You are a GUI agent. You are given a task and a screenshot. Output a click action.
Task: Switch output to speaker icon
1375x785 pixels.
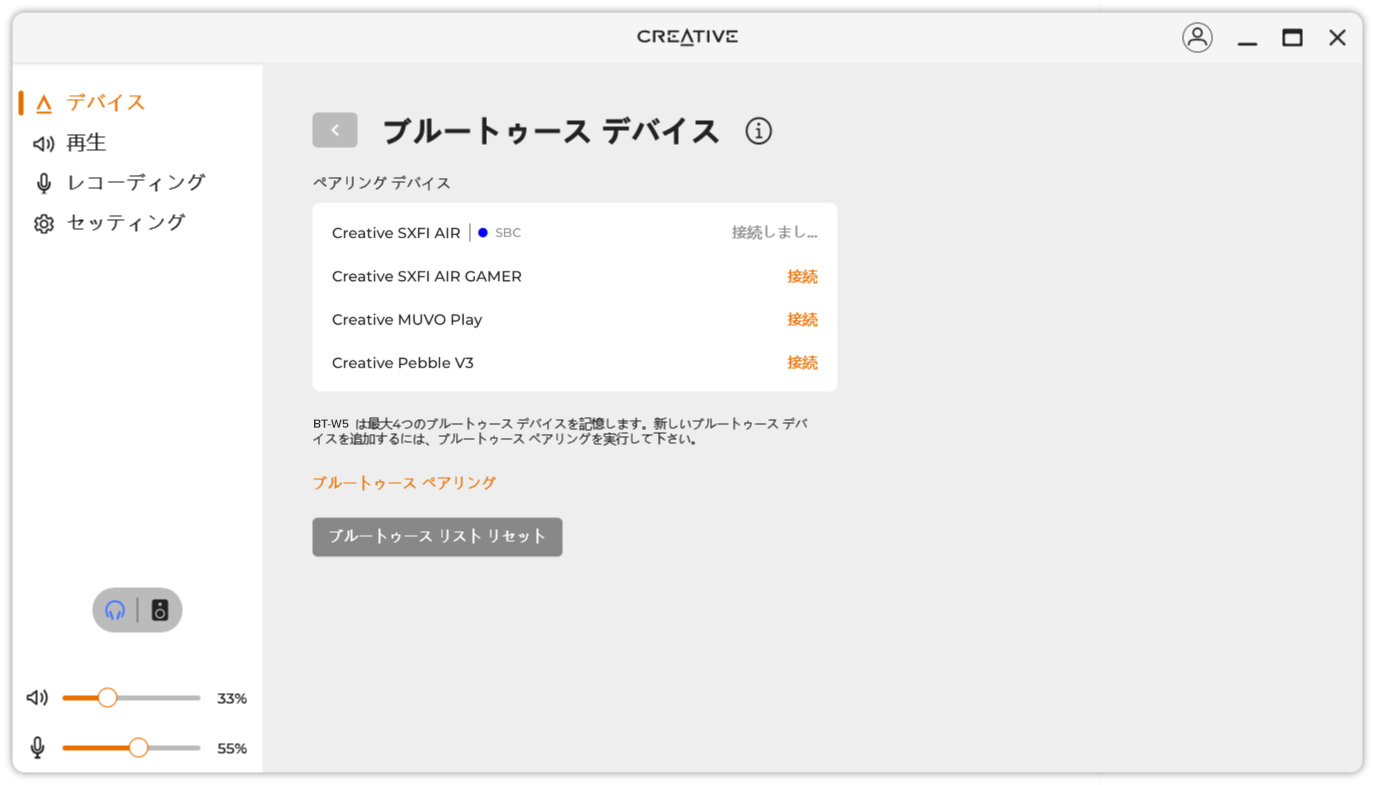coord(160,610)
